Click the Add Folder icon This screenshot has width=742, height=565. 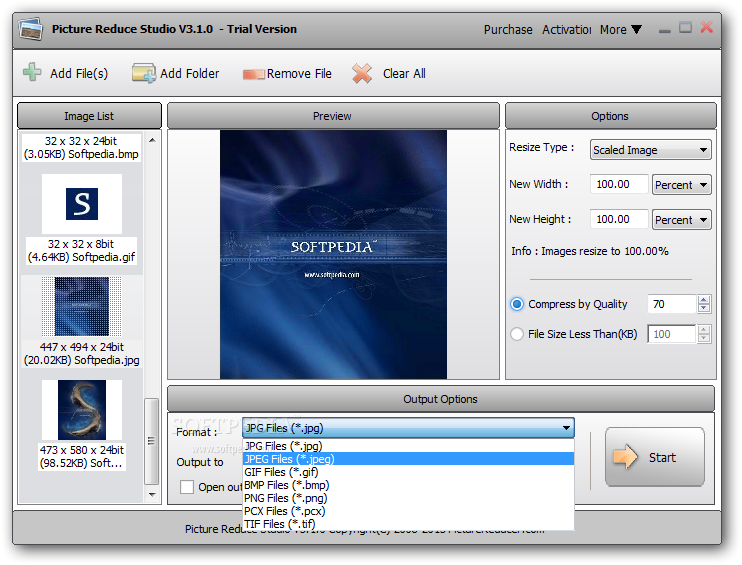143,73
